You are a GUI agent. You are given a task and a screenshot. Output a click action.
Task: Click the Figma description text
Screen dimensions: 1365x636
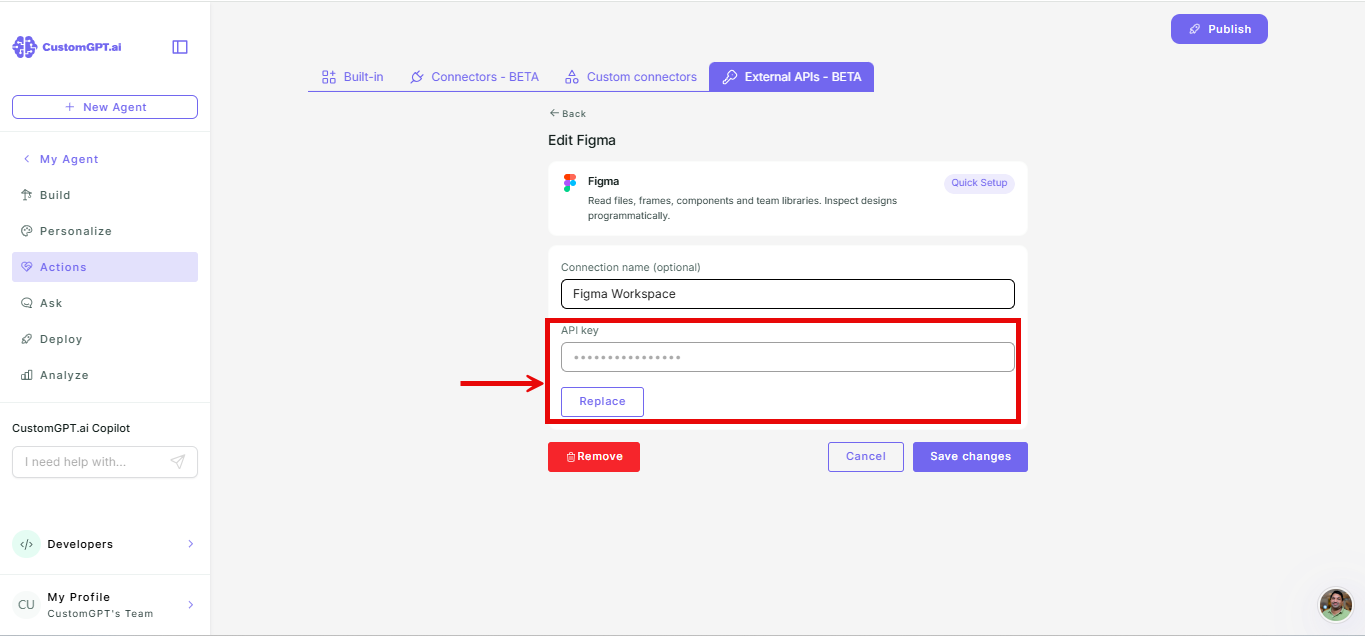tap(742, 208)
